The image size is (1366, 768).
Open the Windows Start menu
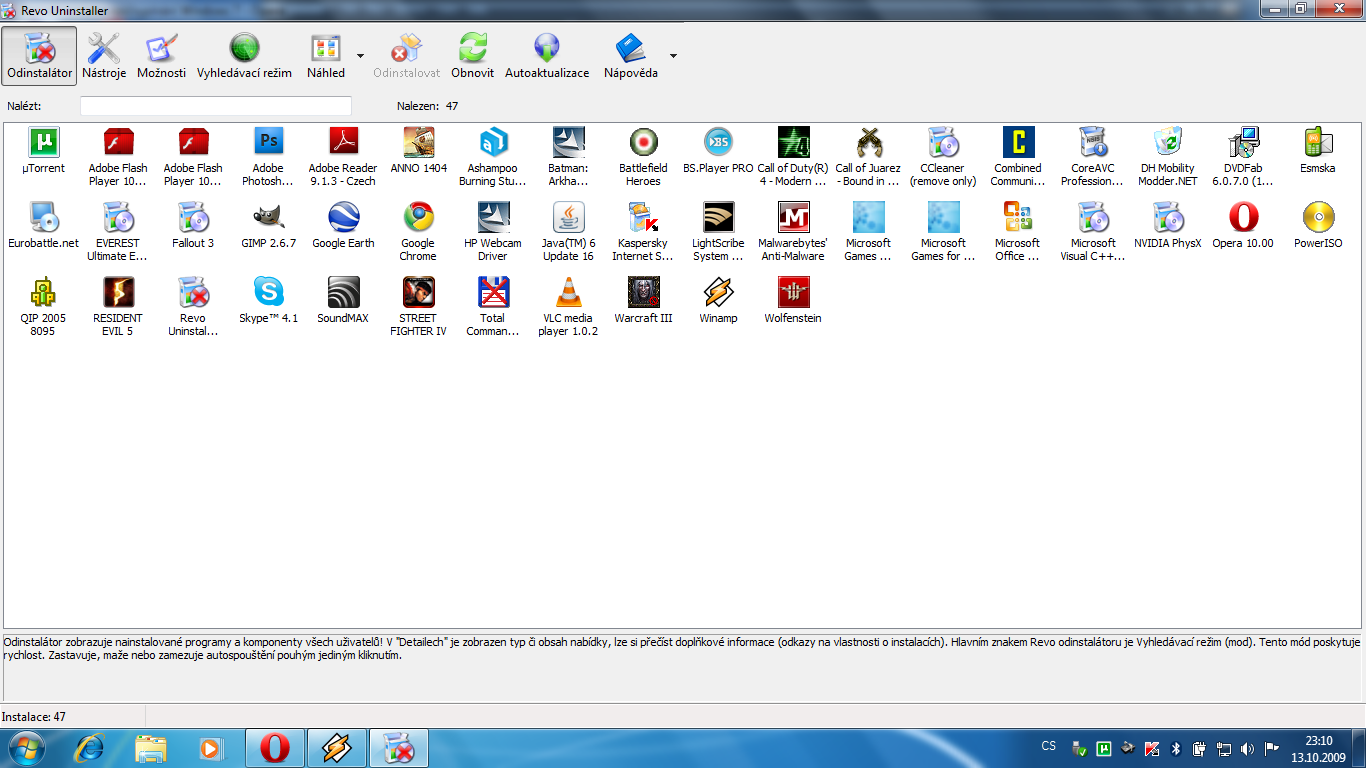pos(27,748)
